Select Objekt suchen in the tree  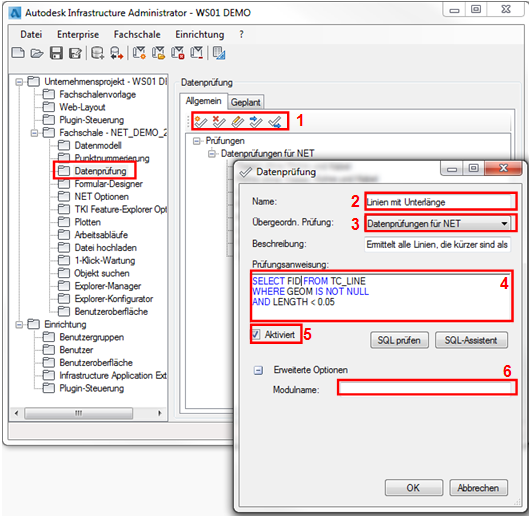(102, 273)
